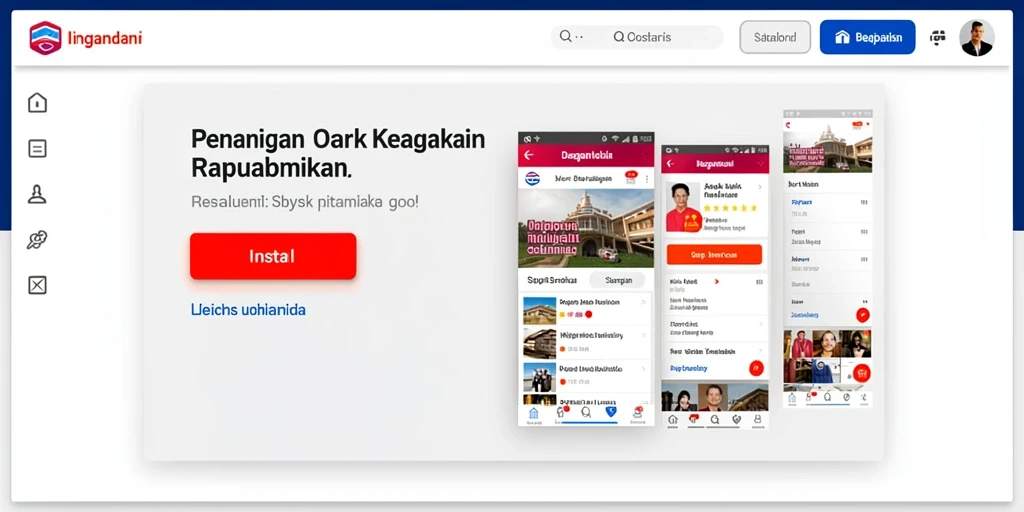Click the building banner image in first phone
This screenshot has height=512, width=1024.
click(586, 229)
